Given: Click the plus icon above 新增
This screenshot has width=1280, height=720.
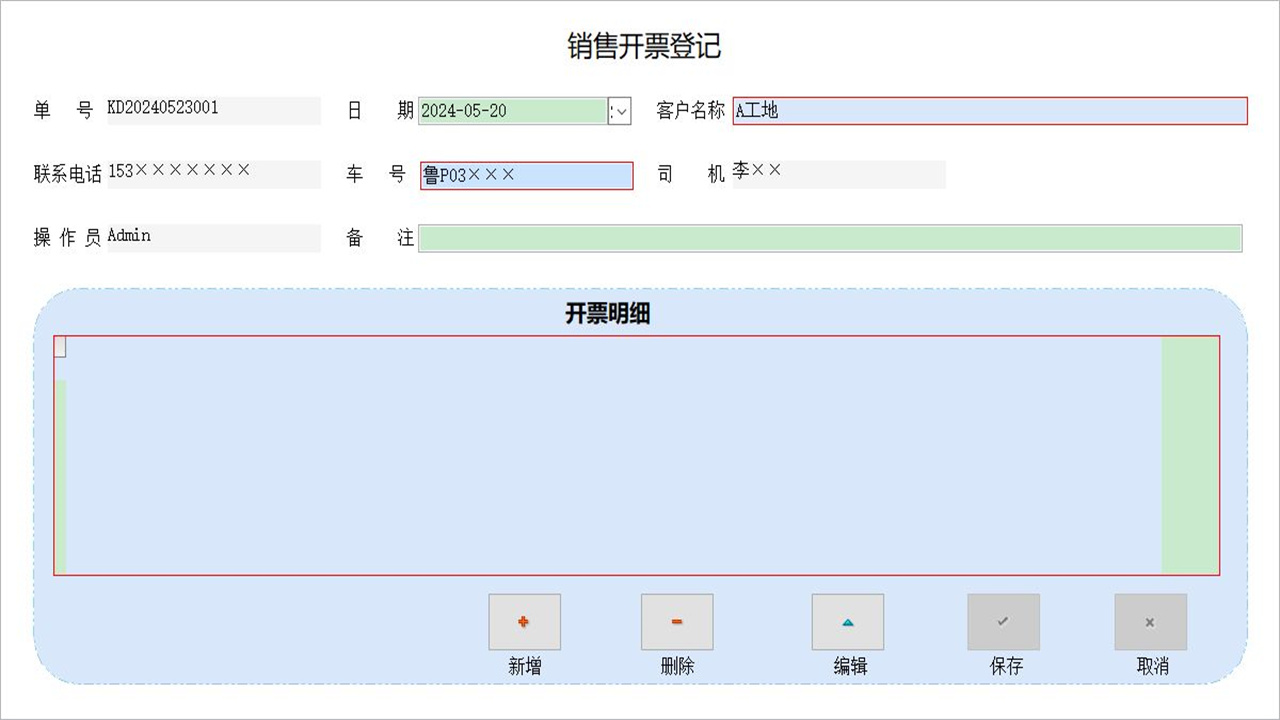Looking at the screenshot, I should (524, 621).
